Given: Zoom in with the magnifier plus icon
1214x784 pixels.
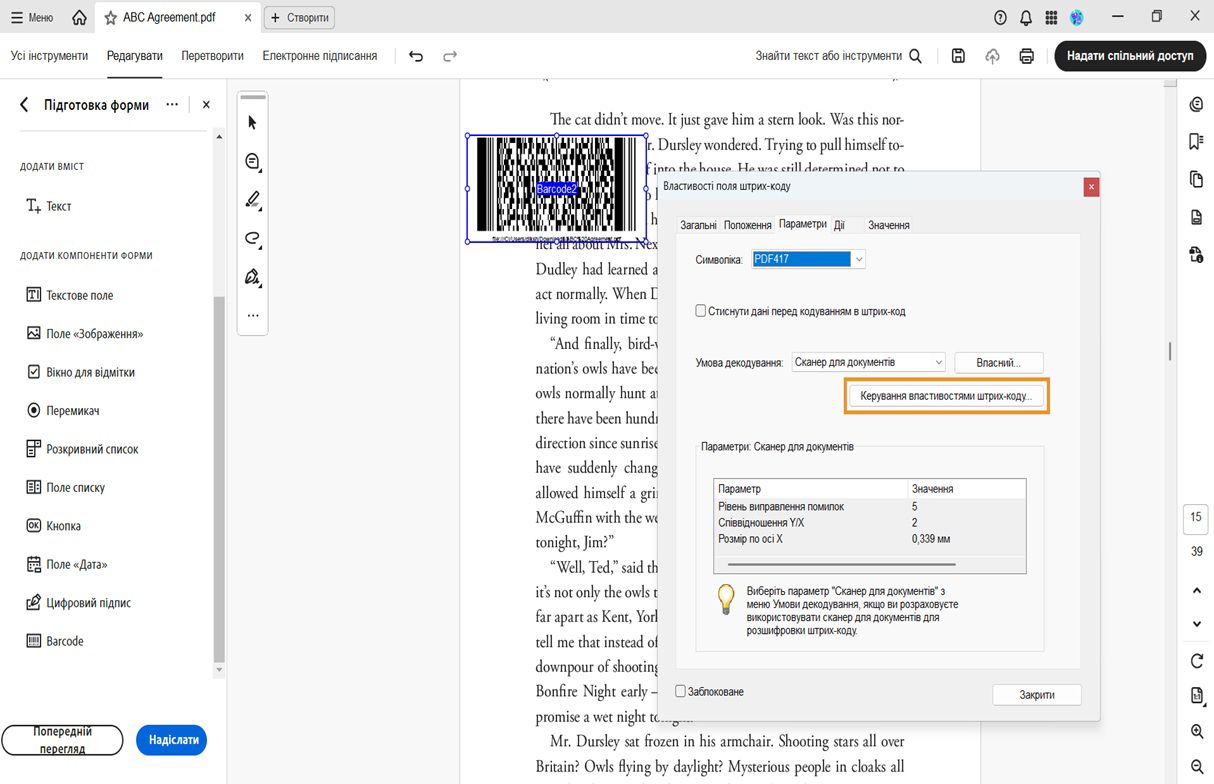Looking at the screenshot, I should click(x=1197, y=732).
